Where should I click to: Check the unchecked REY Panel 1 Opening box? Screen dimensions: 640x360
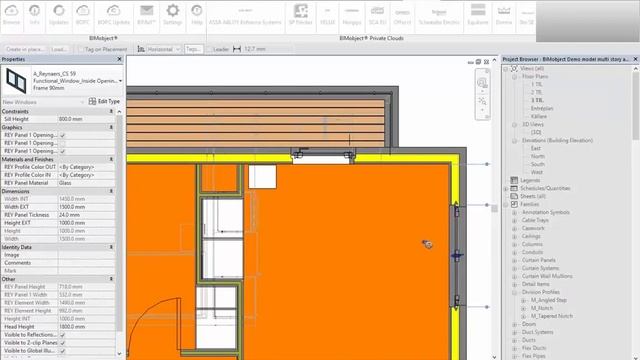tap(62, 143)
